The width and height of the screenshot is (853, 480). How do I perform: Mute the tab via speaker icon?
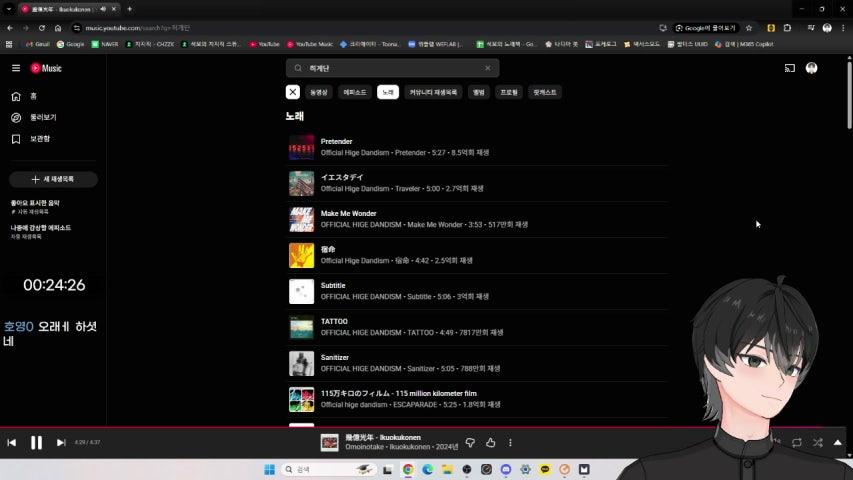pos(103,9)
